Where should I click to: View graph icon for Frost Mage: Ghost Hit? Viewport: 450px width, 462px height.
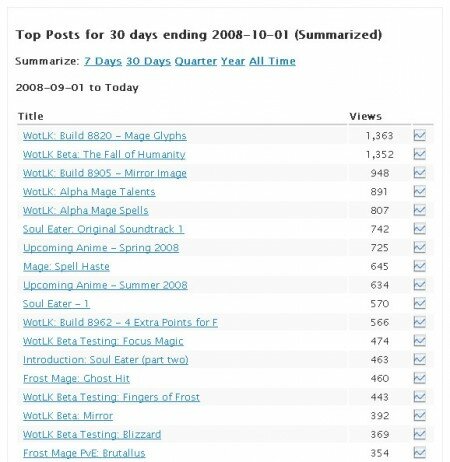pos(420,378)
